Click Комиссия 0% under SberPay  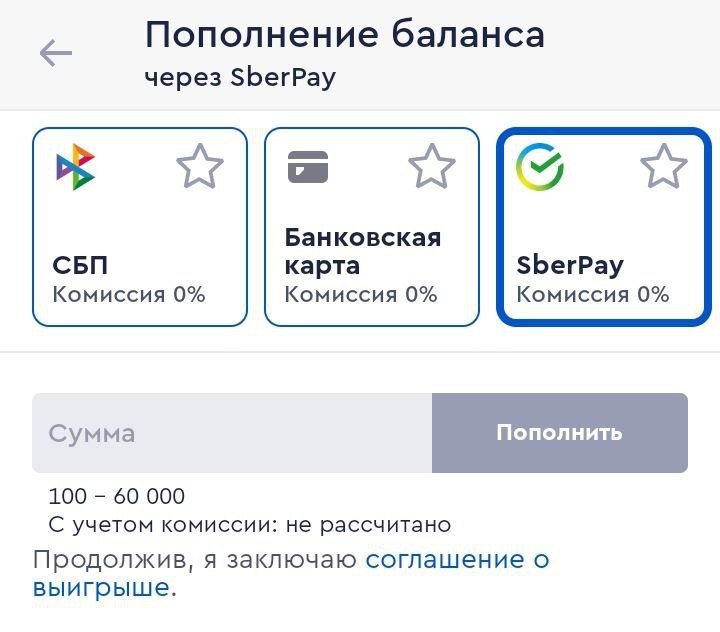pos(592,294)
